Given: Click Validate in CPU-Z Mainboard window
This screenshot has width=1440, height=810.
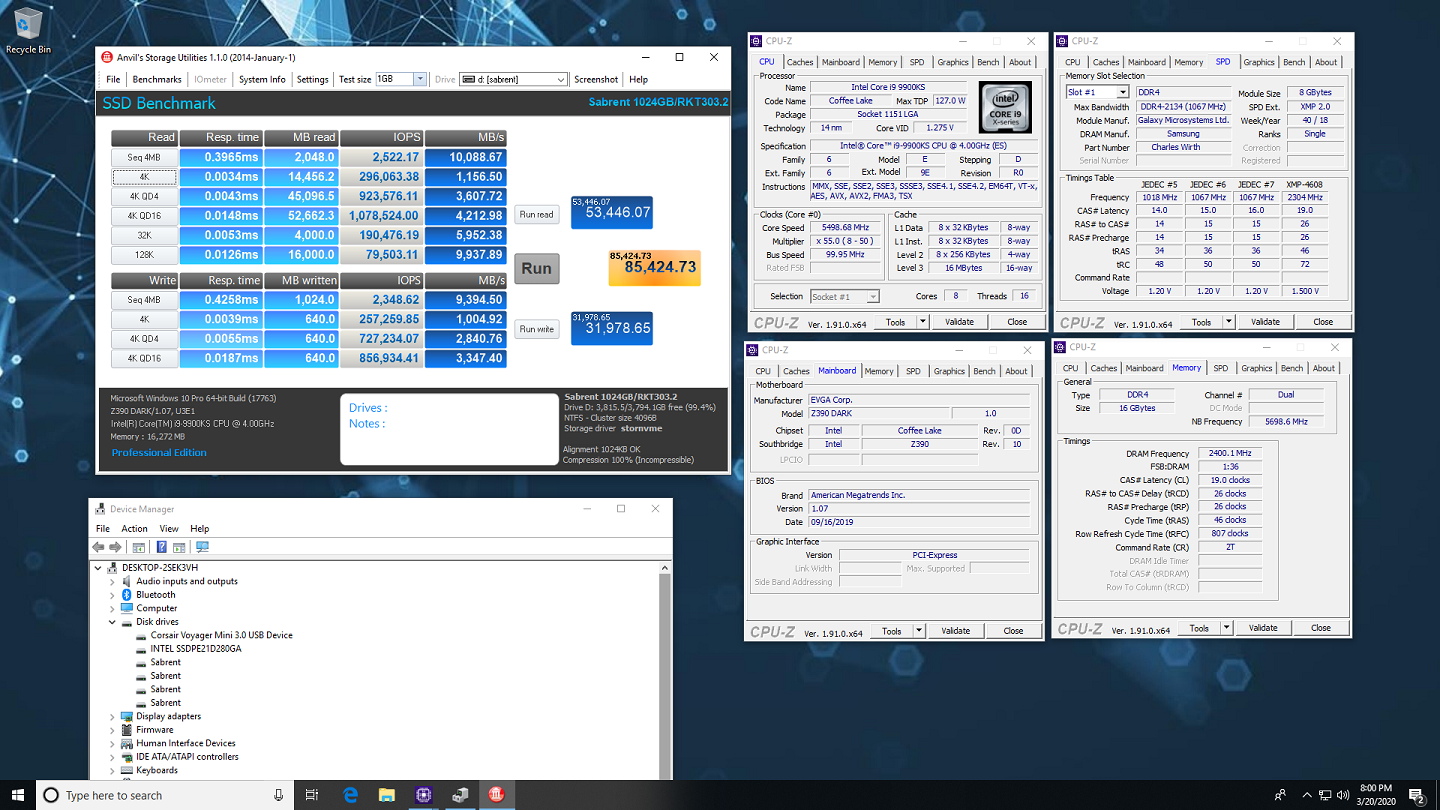Looking at the screenshot, I should pos(956,631).
